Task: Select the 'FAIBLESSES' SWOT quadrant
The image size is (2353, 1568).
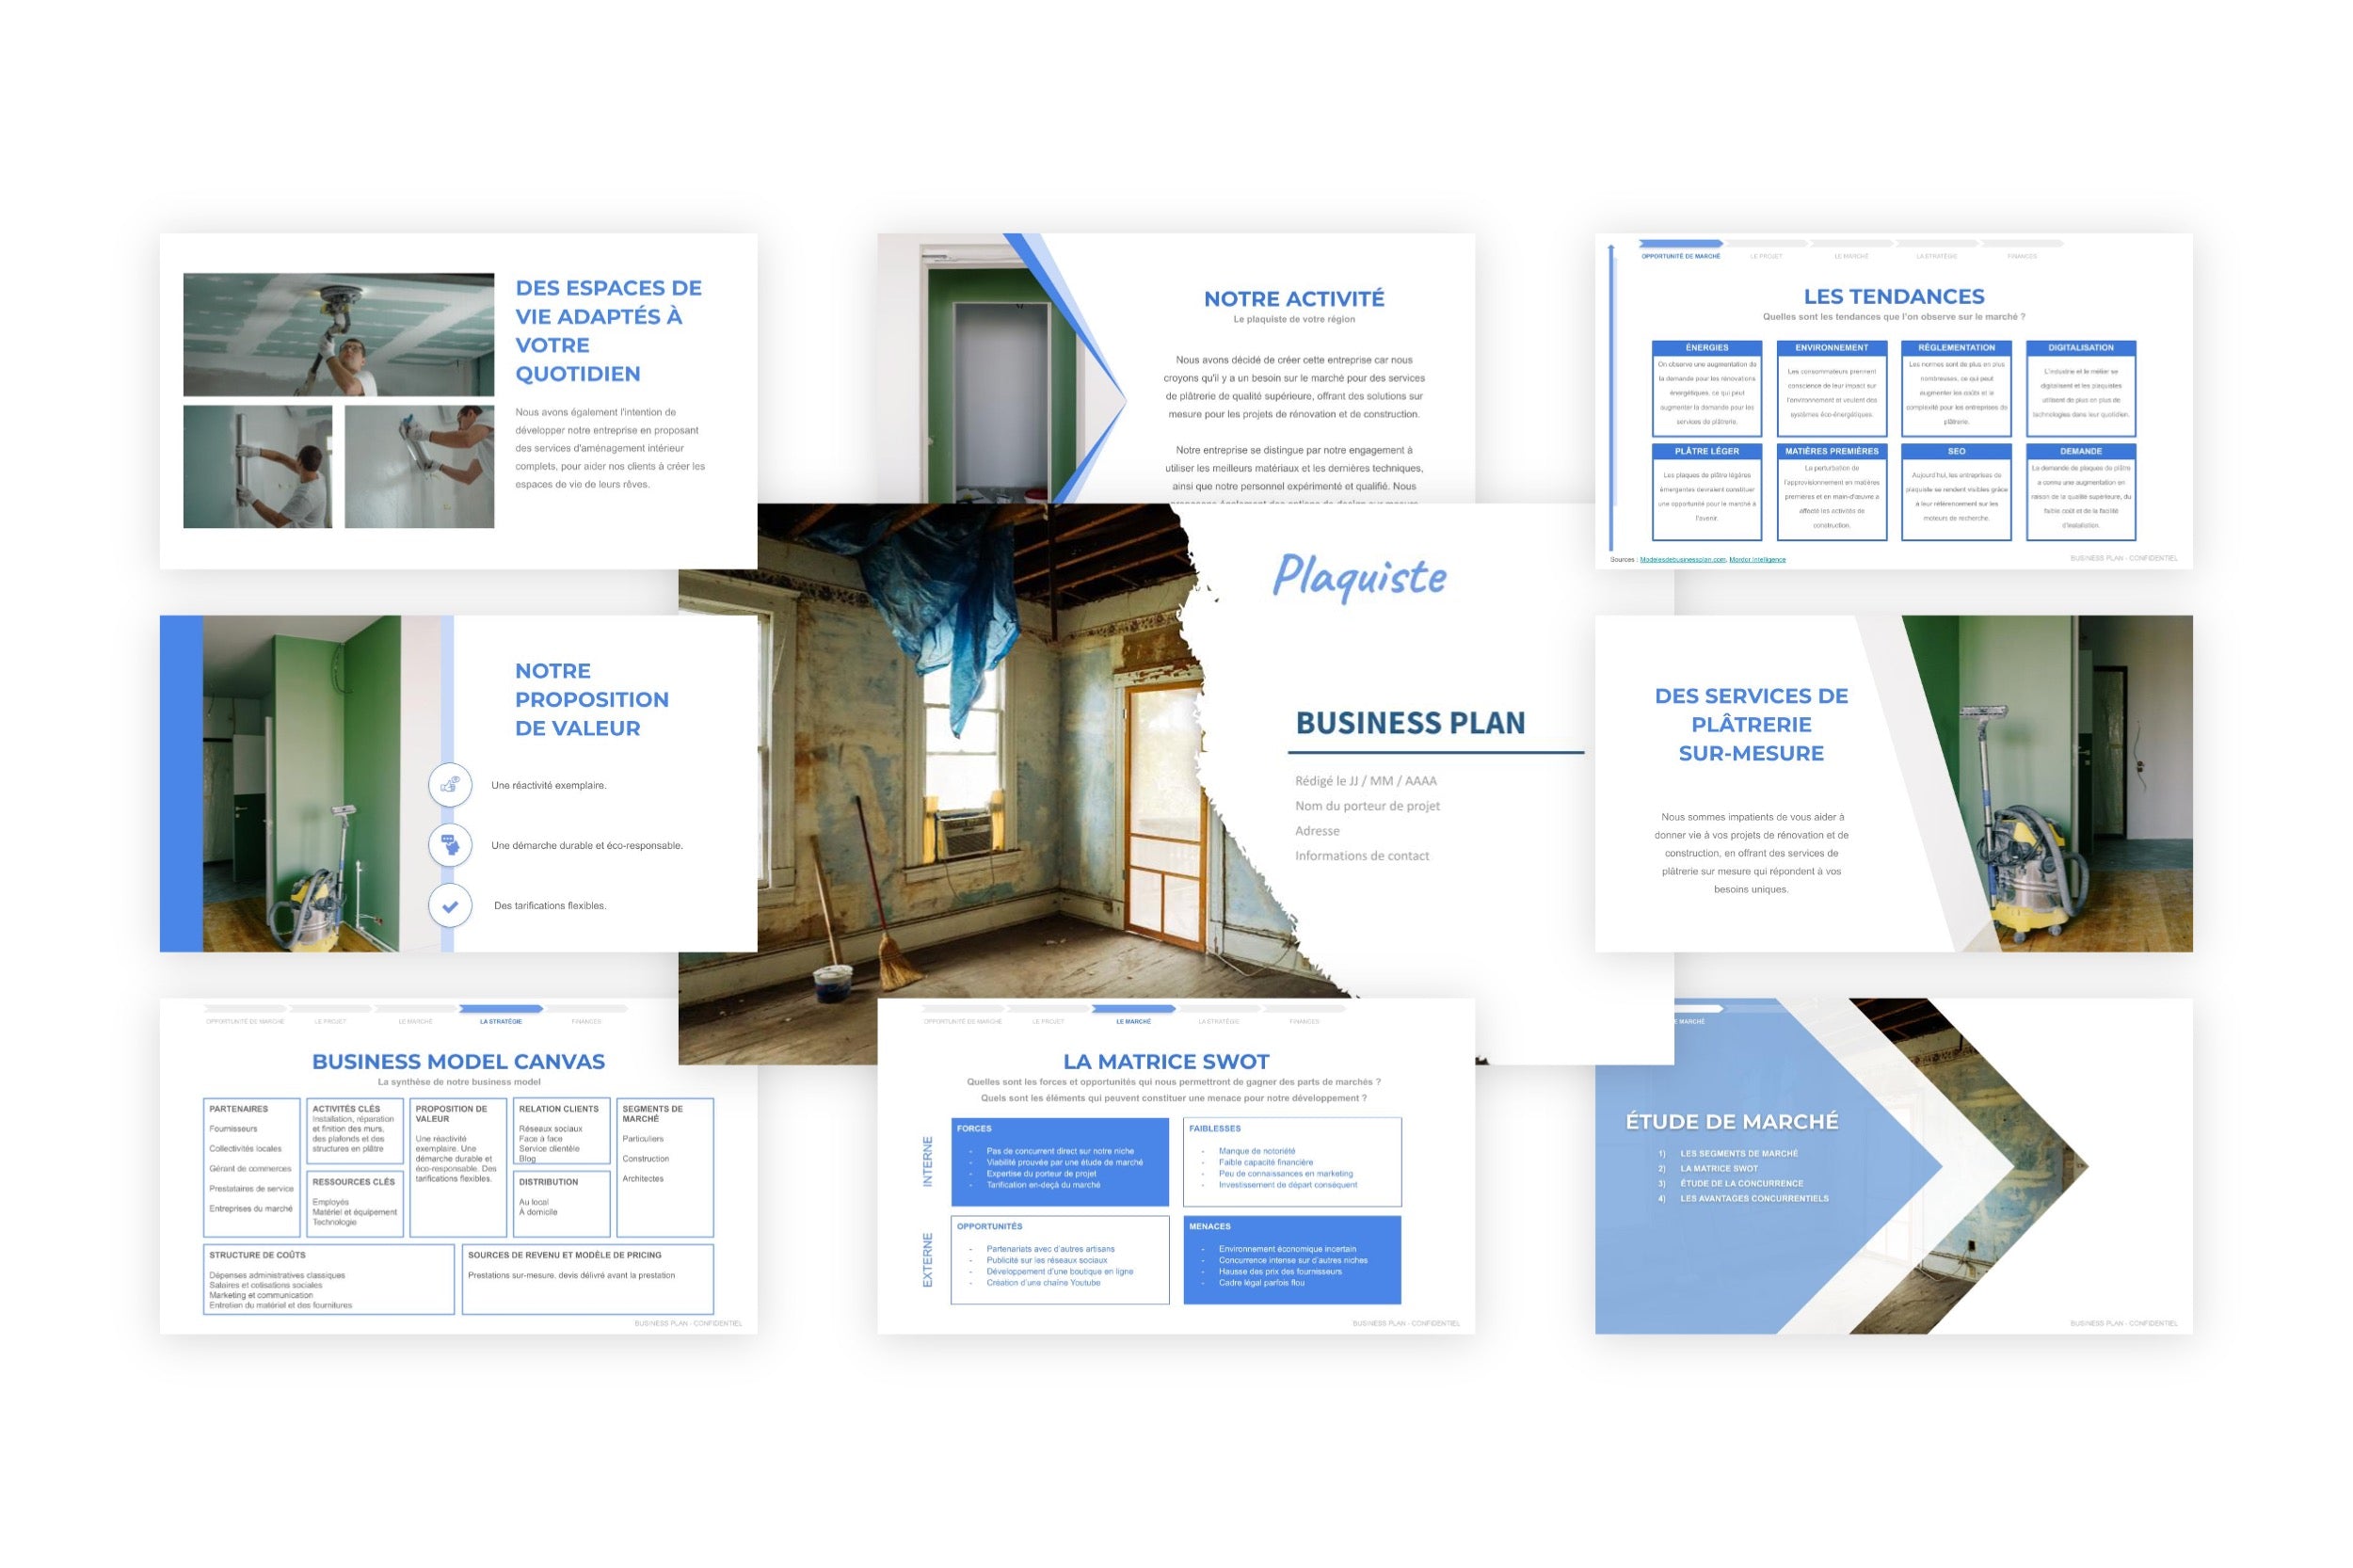Action: pos(1292,1161)
